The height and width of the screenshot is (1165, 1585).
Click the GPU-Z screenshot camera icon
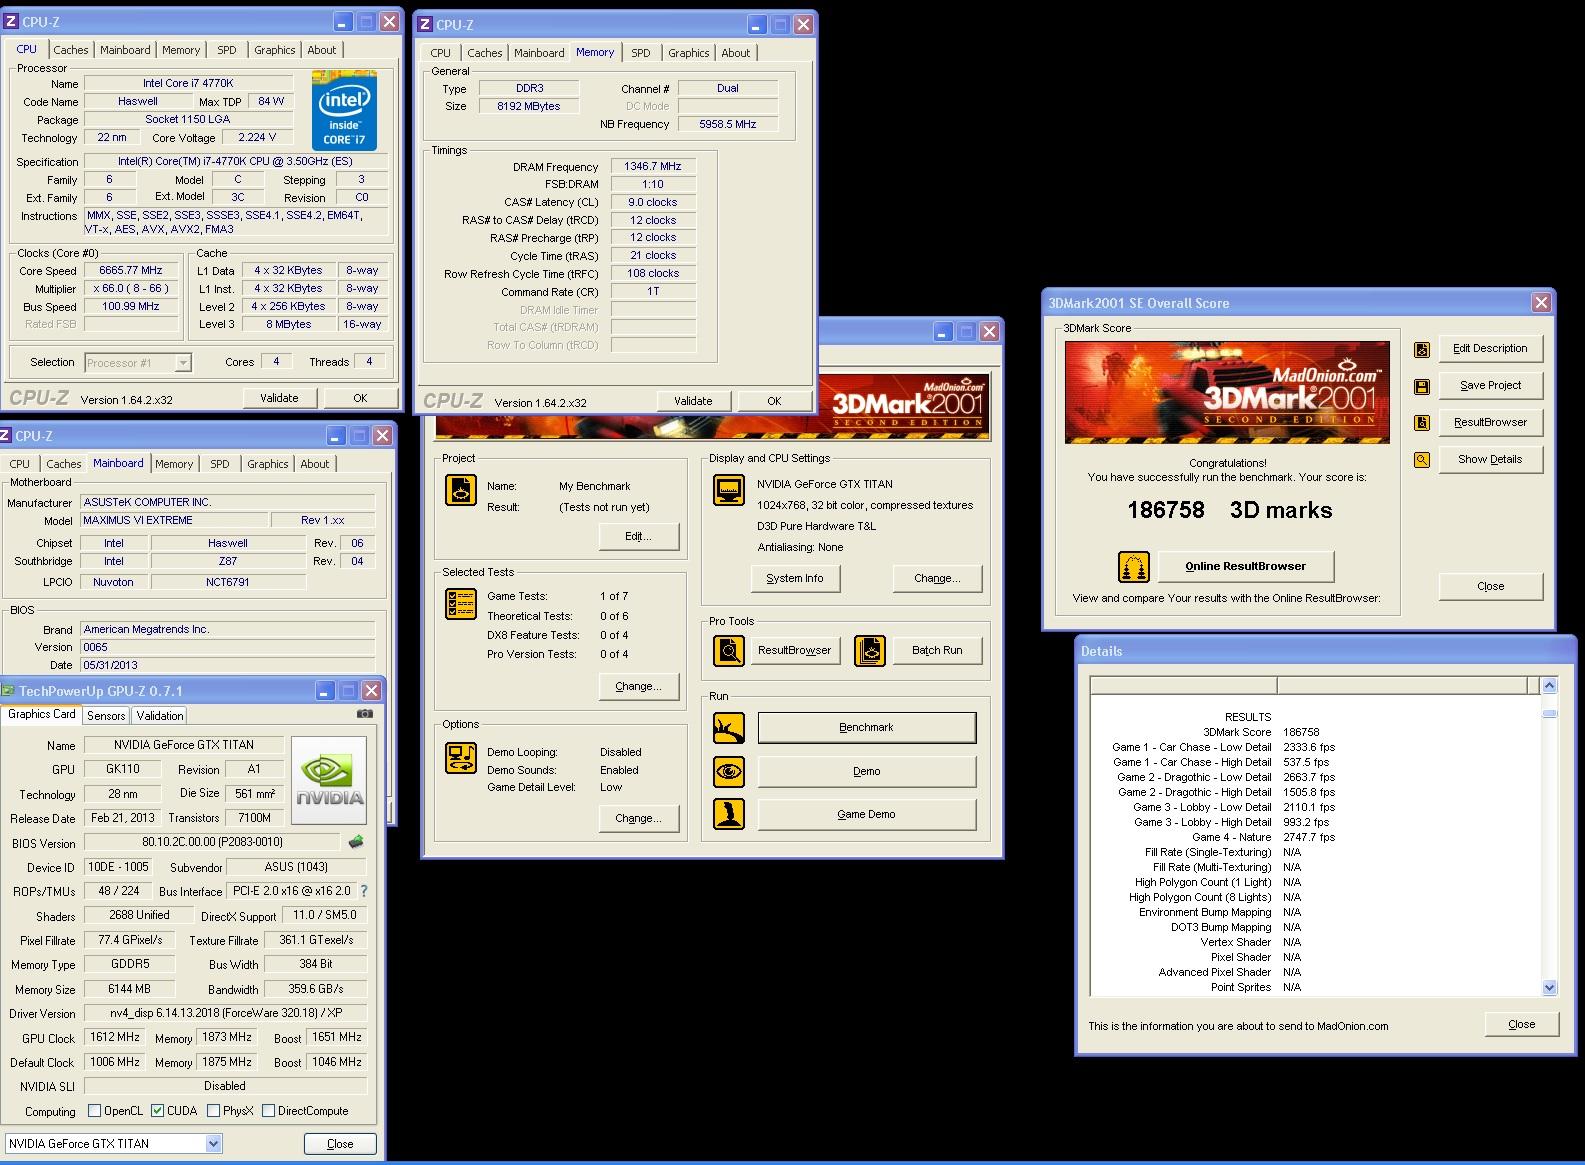tap(364, 714)
